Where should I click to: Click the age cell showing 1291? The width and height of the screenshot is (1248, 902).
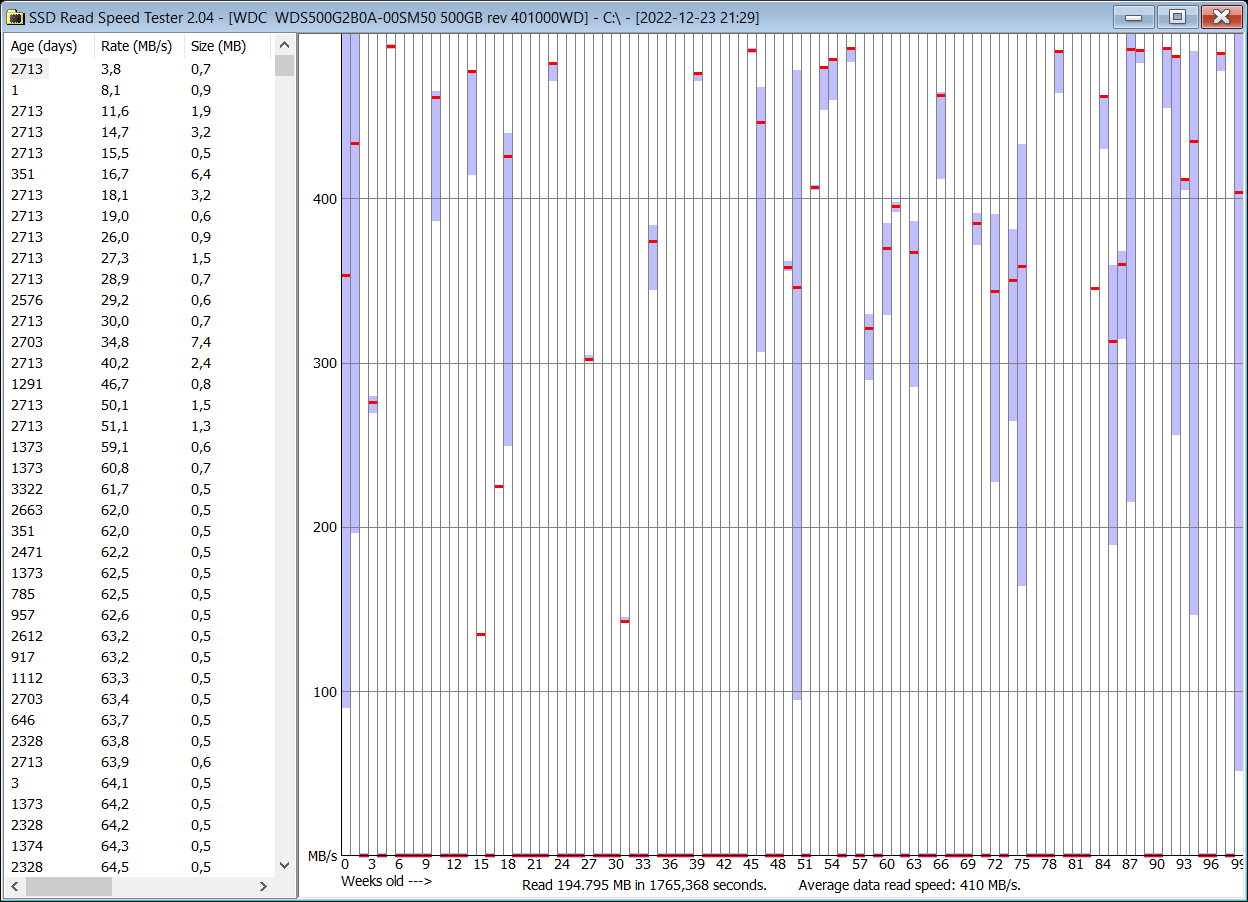click(27, 383)
